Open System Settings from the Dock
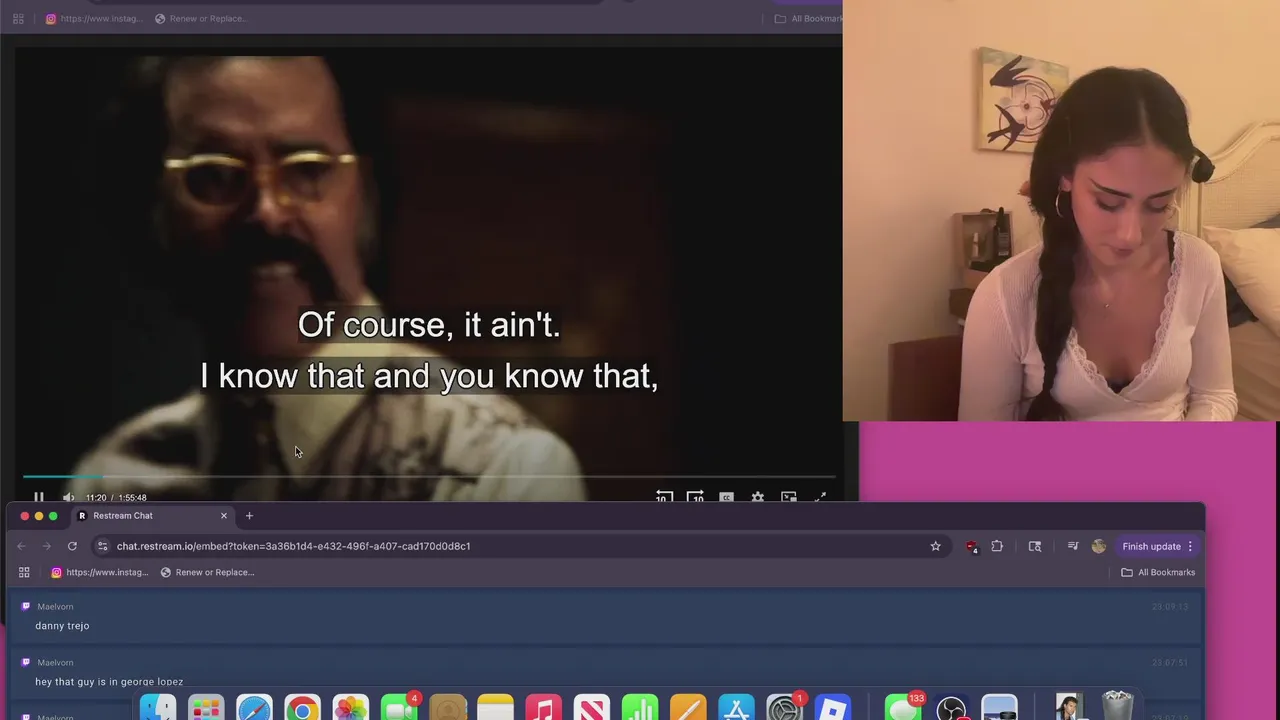 [x=784, y=708]
